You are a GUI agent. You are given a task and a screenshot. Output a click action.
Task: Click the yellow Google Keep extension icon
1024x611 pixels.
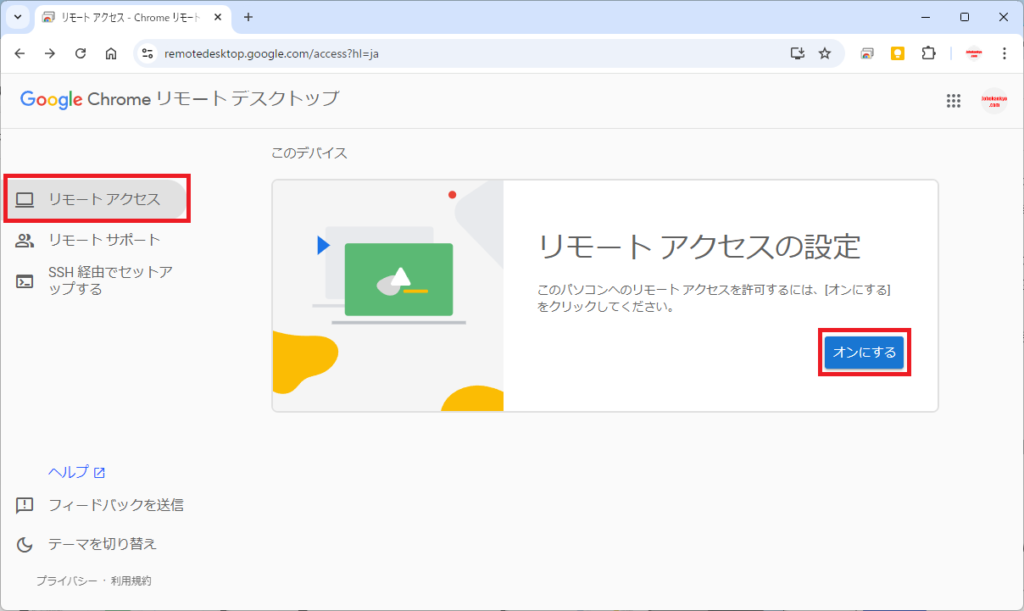pos(897,54)
